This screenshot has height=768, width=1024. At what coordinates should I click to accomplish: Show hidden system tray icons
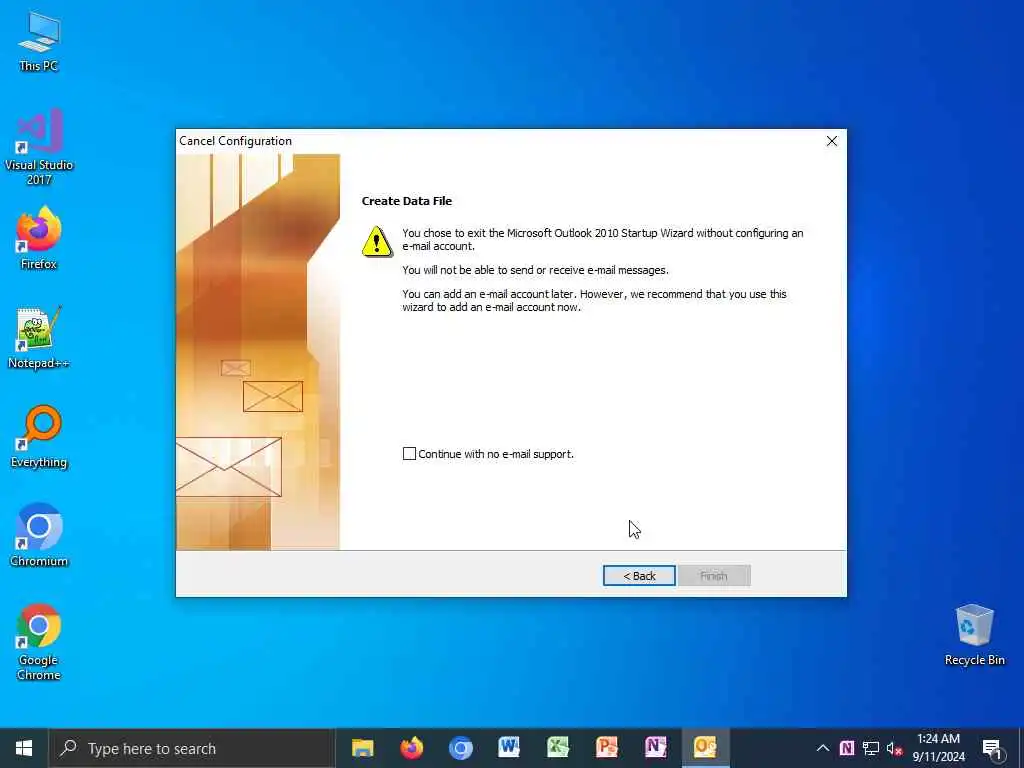[823, 748]
